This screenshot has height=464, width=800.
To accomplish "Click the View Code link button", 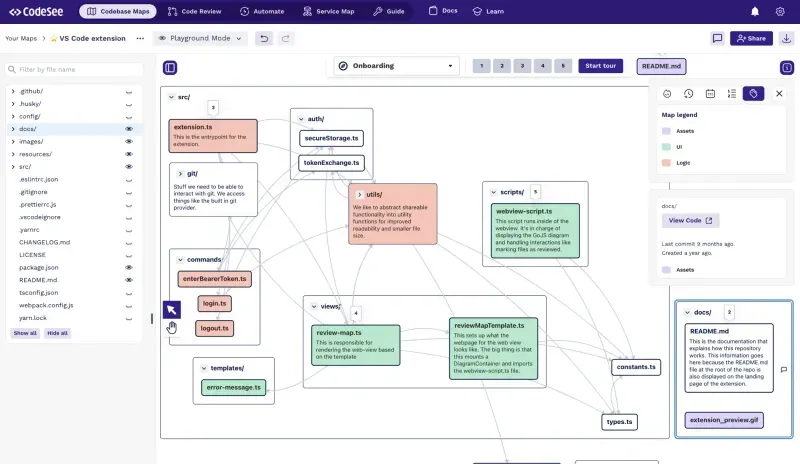I will pyautogui.click(x=690, y=221).
